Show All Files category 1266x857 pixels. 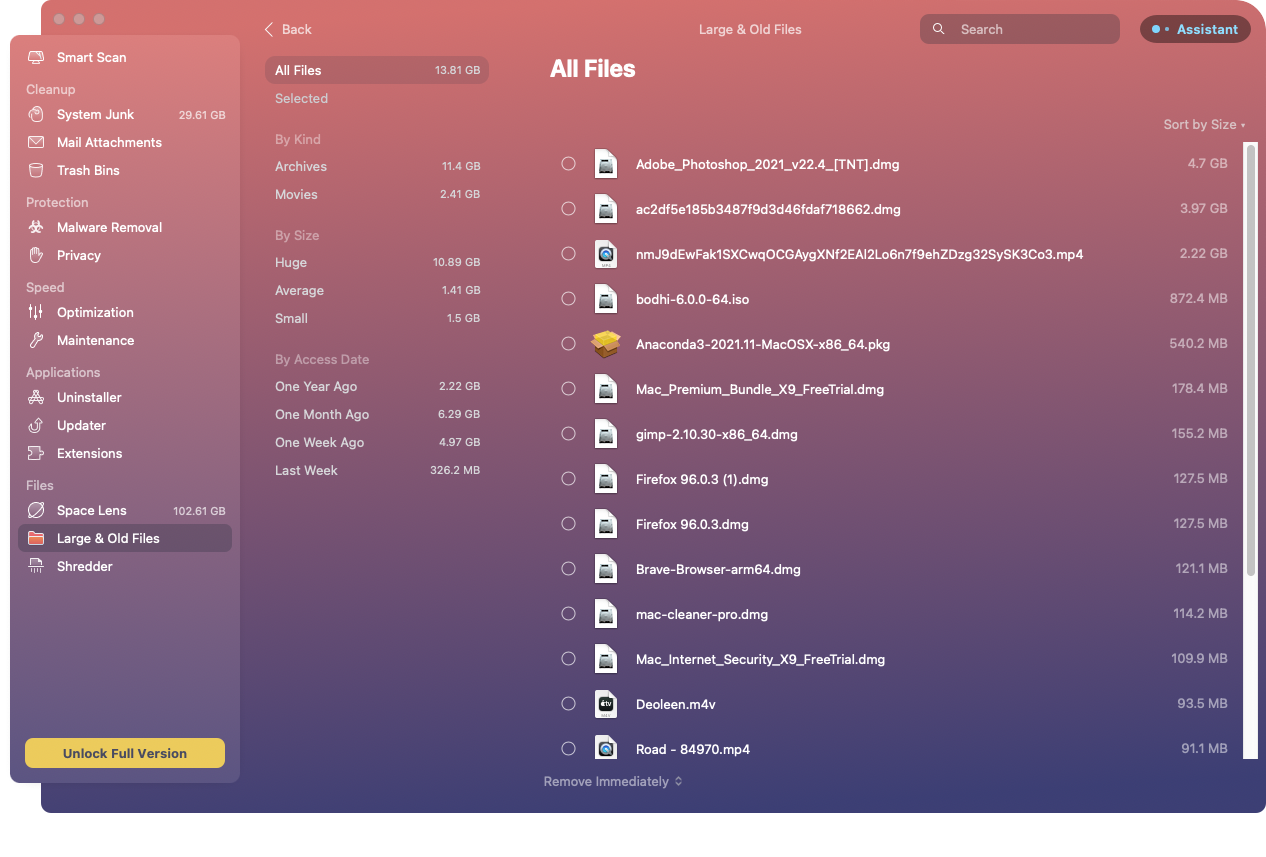[377, 71]
